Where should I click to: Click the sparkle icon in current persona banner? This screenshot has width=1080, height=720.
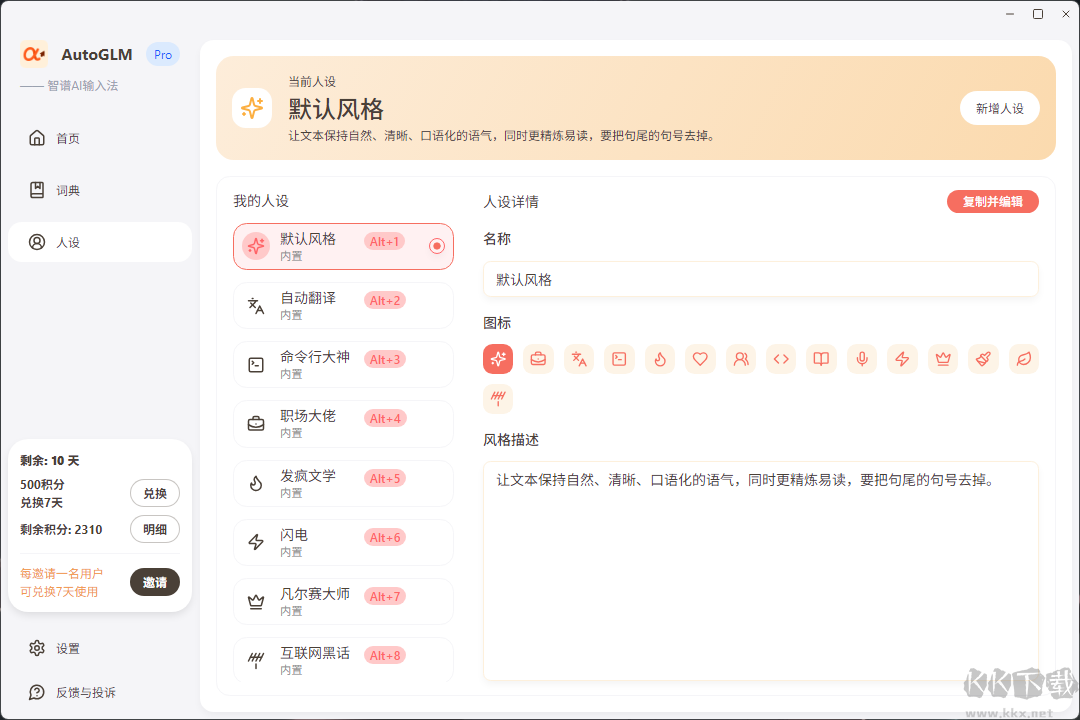click(252, 108)
